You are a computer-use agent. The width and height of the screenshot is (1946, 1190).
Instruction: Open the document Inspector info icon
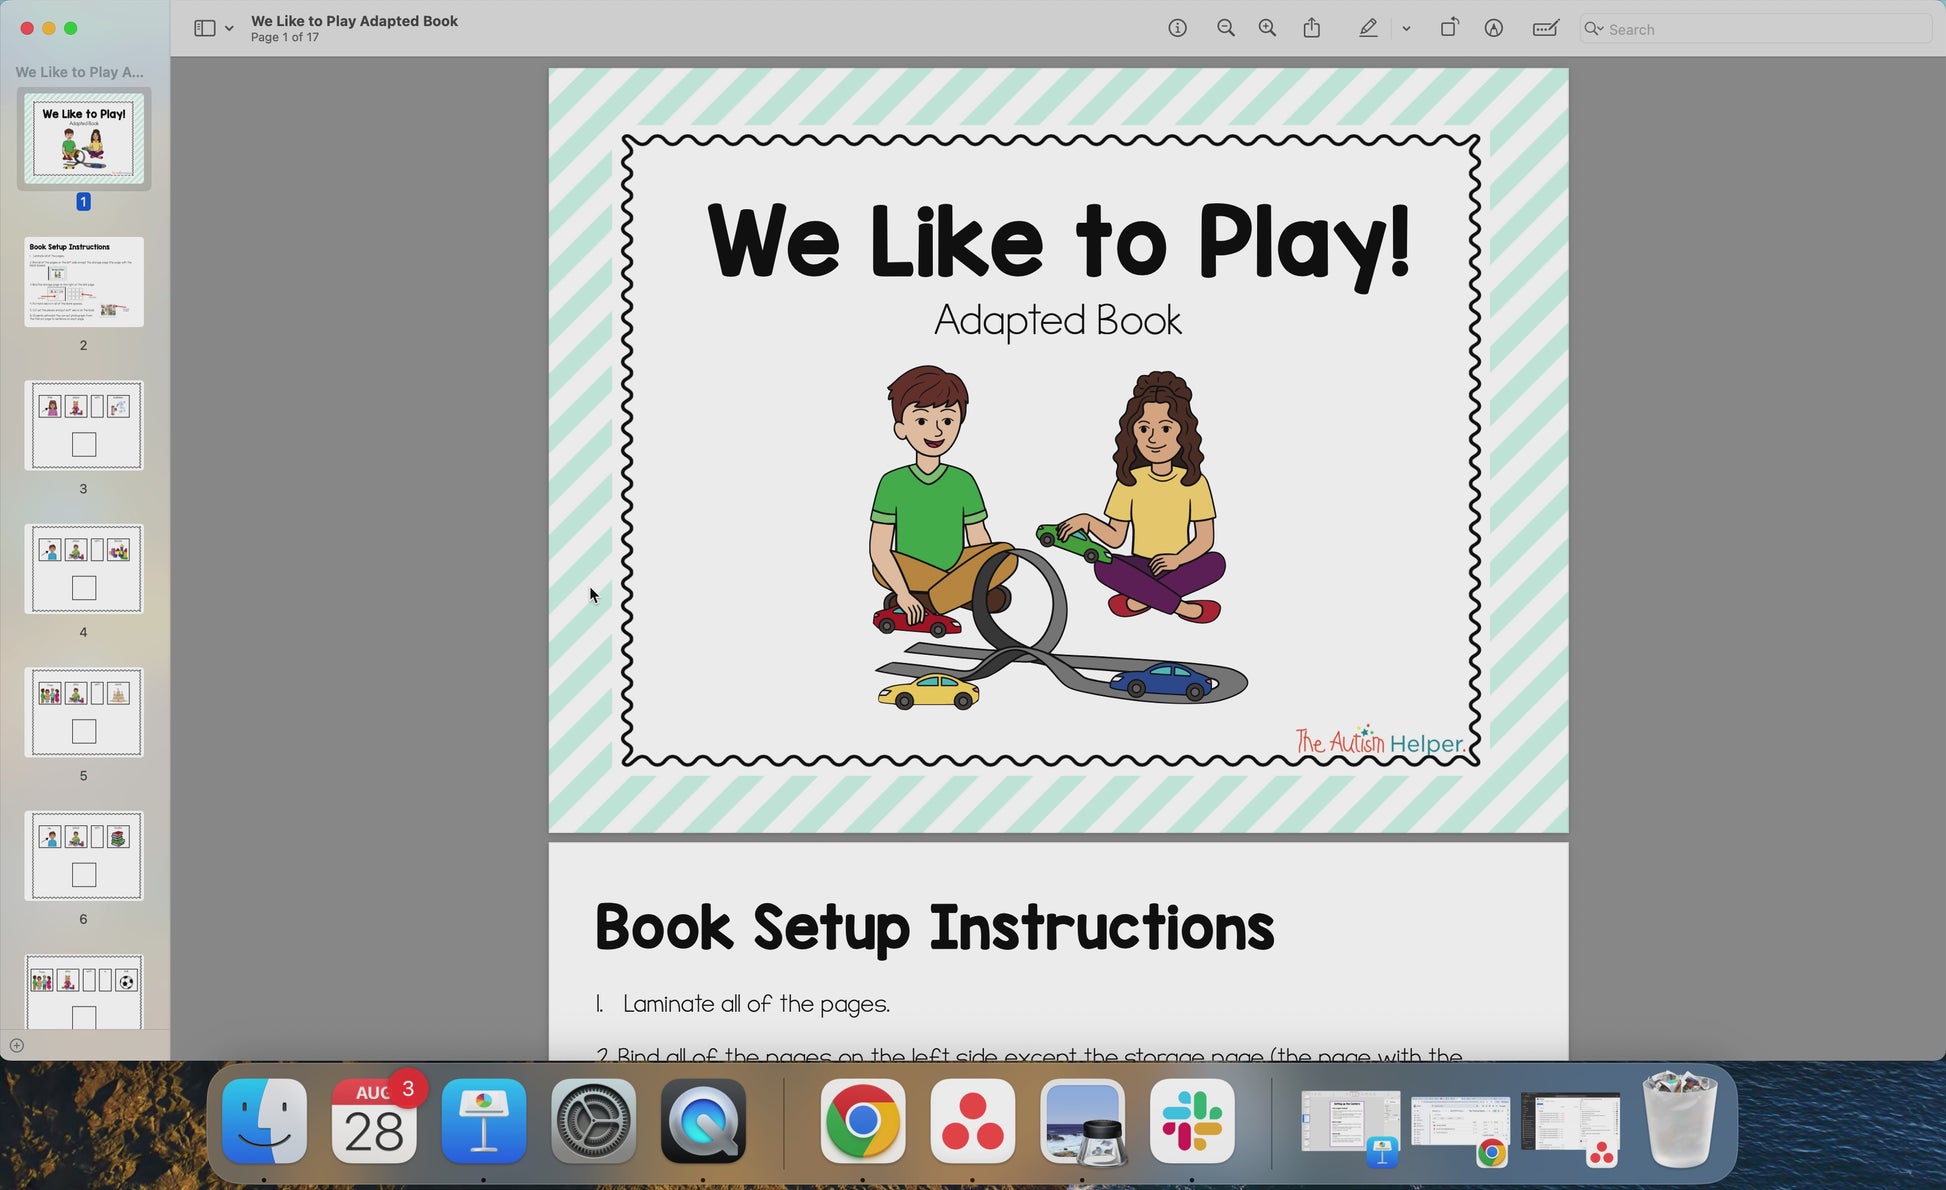pyautogui.click(x=1177, y=28)
